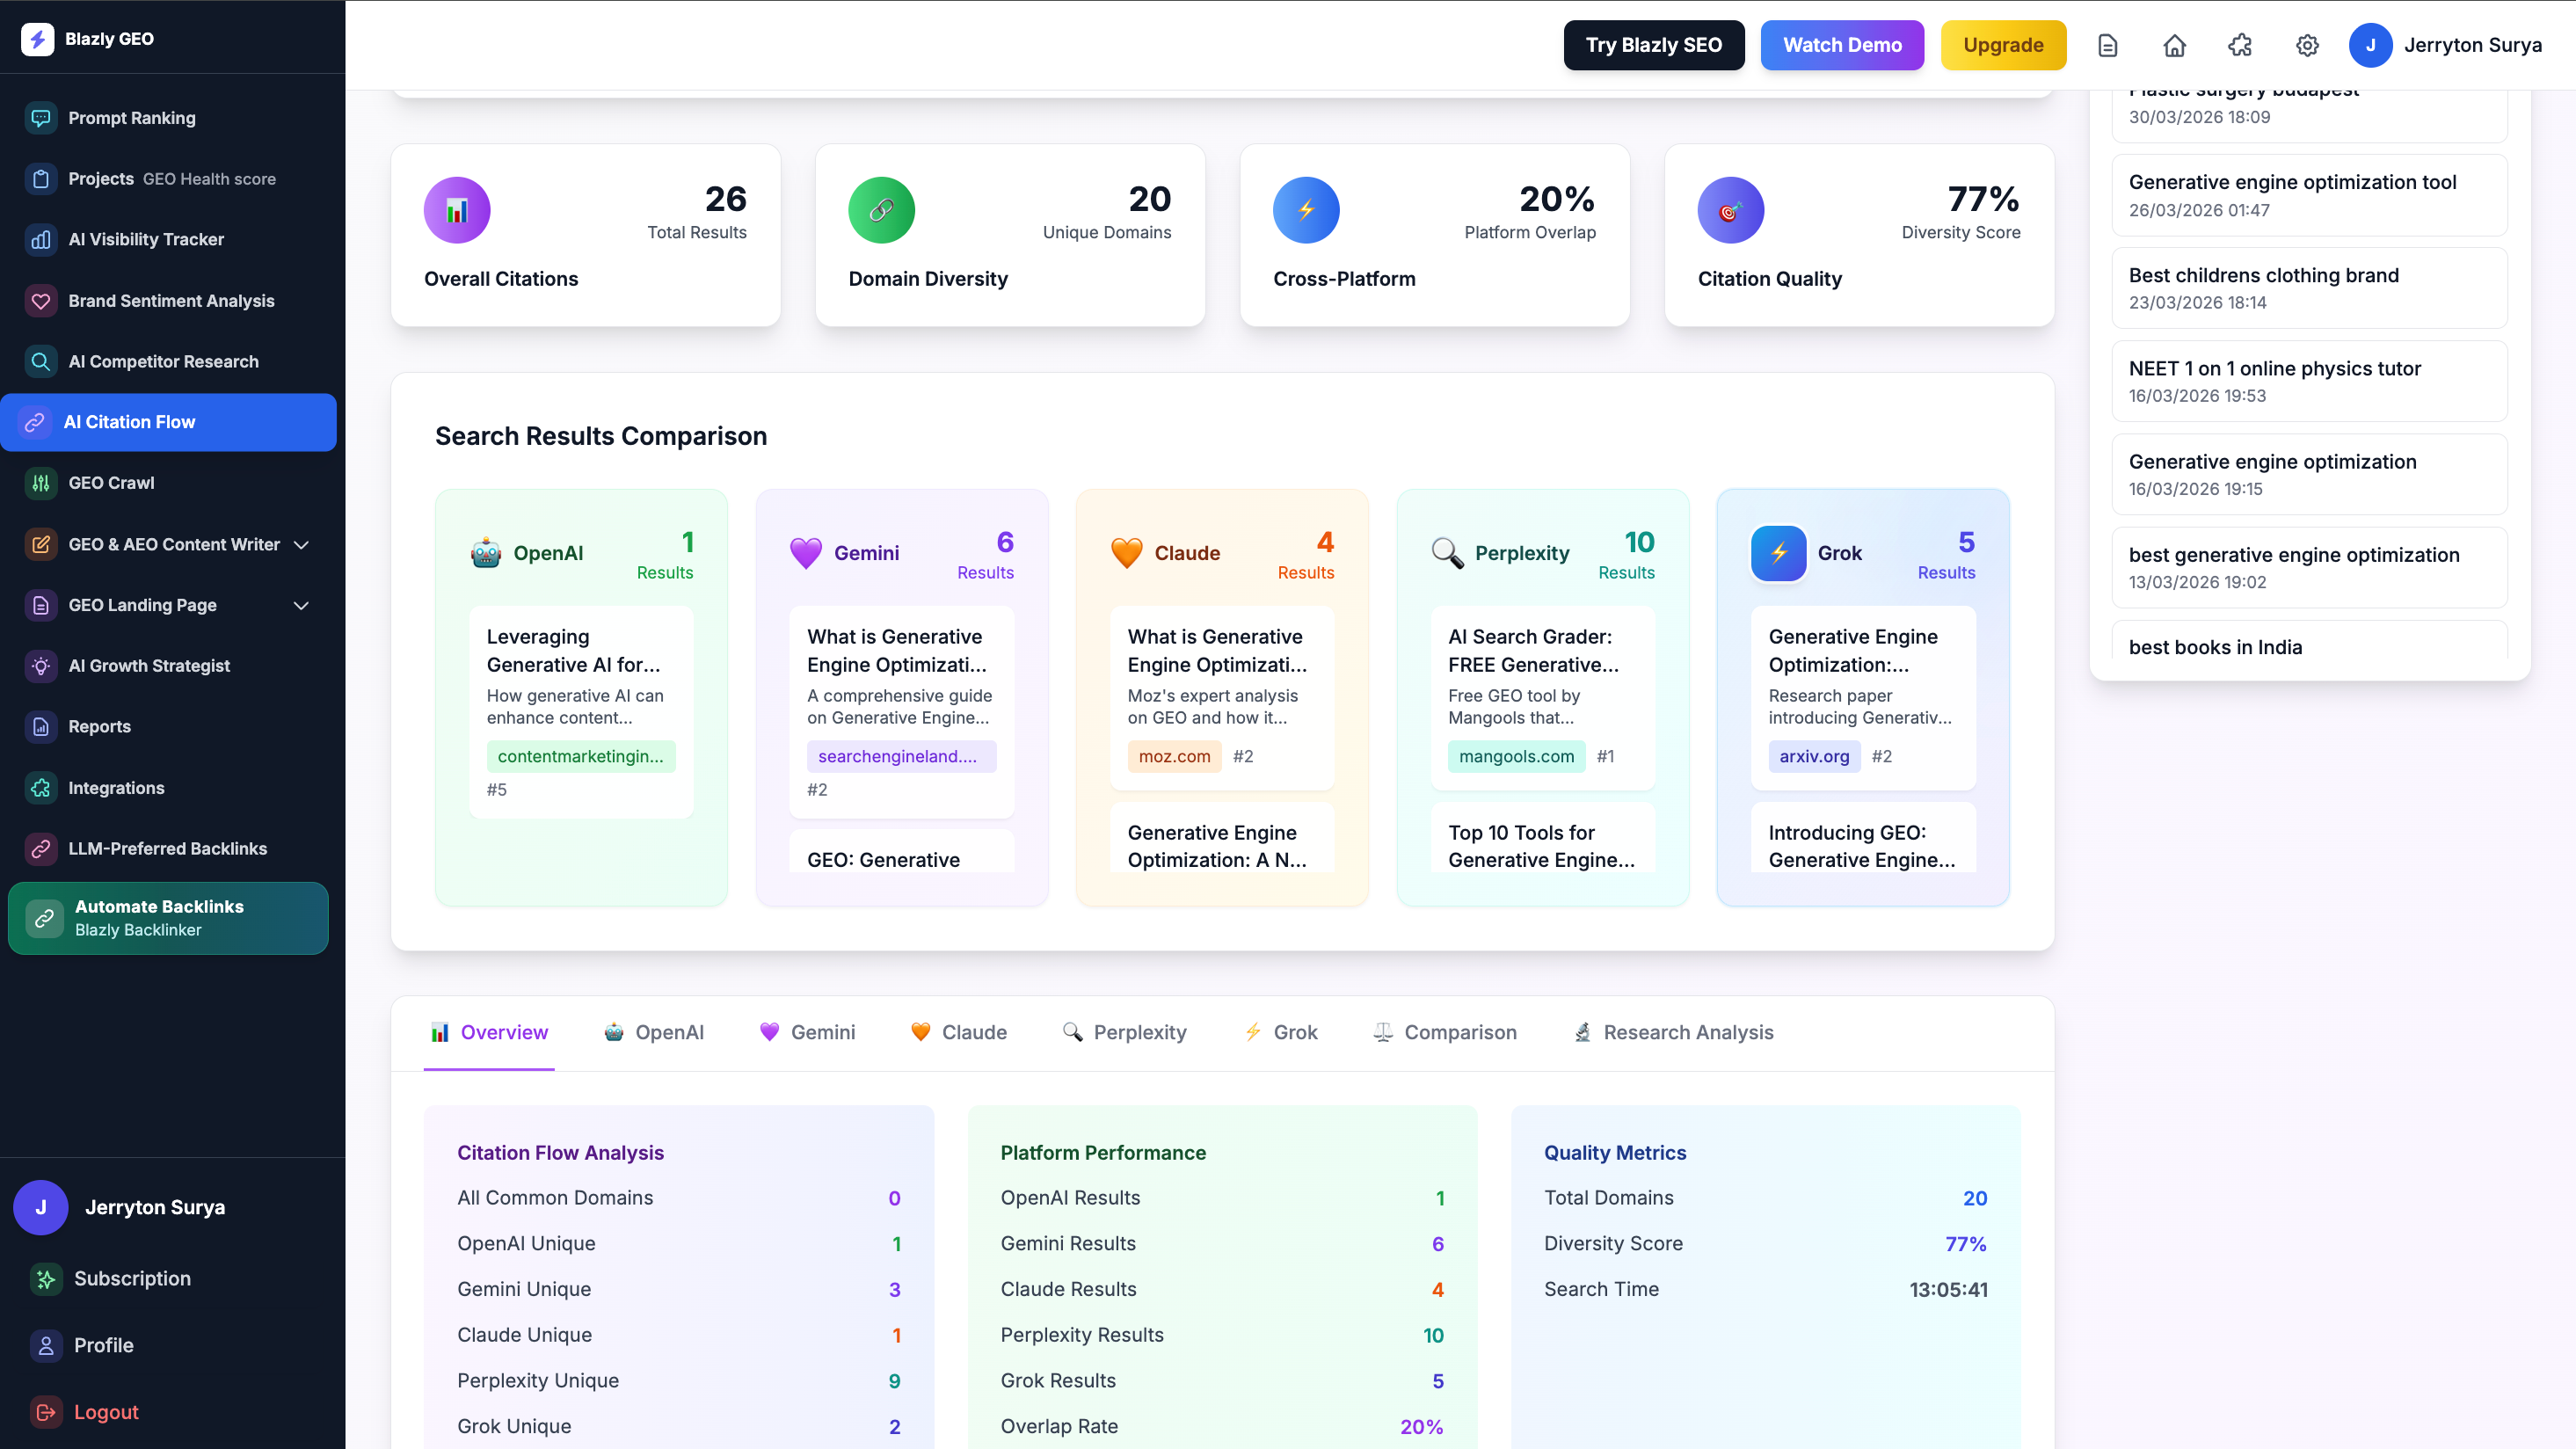Select the Grok lightning icon card

coord(1778,553)
